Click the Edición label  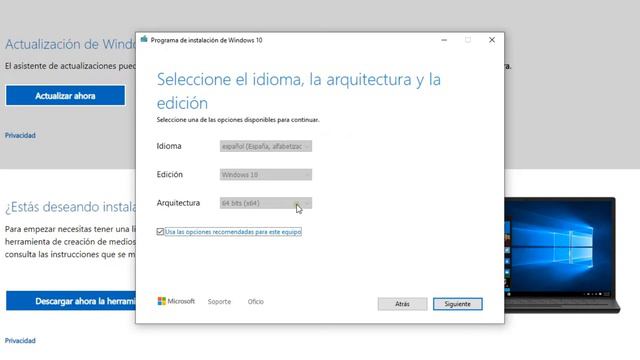170,174
